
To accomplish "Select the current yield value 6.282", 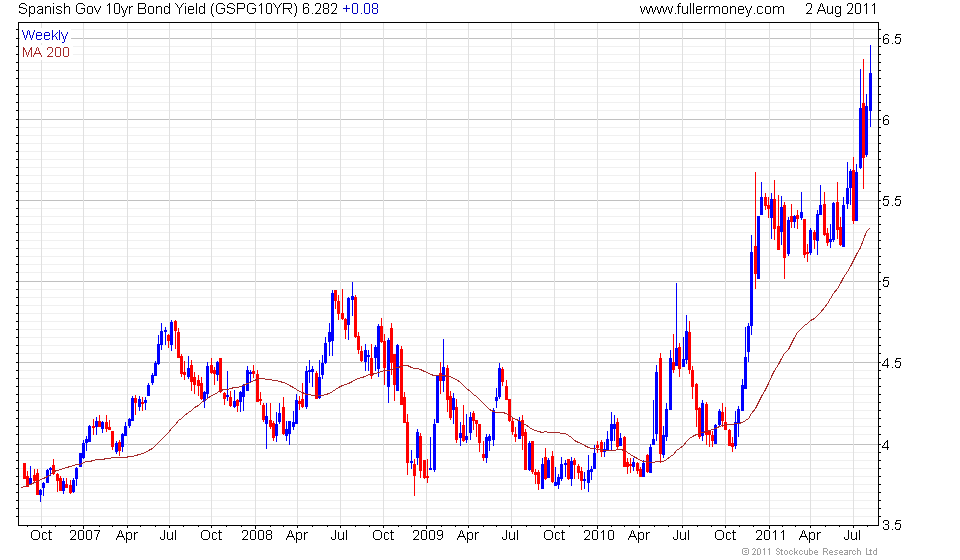I will click(320, 9).
